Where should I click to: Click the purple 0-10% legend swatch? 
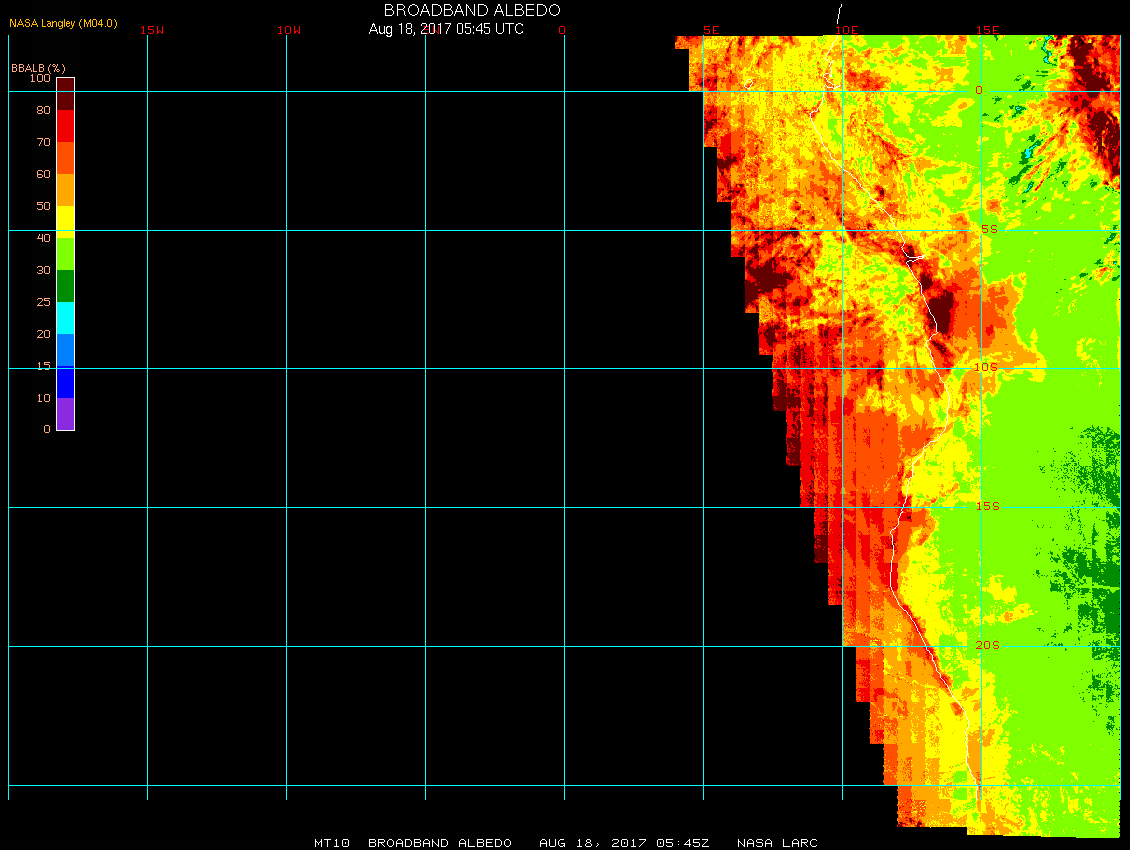coord(65,414)
